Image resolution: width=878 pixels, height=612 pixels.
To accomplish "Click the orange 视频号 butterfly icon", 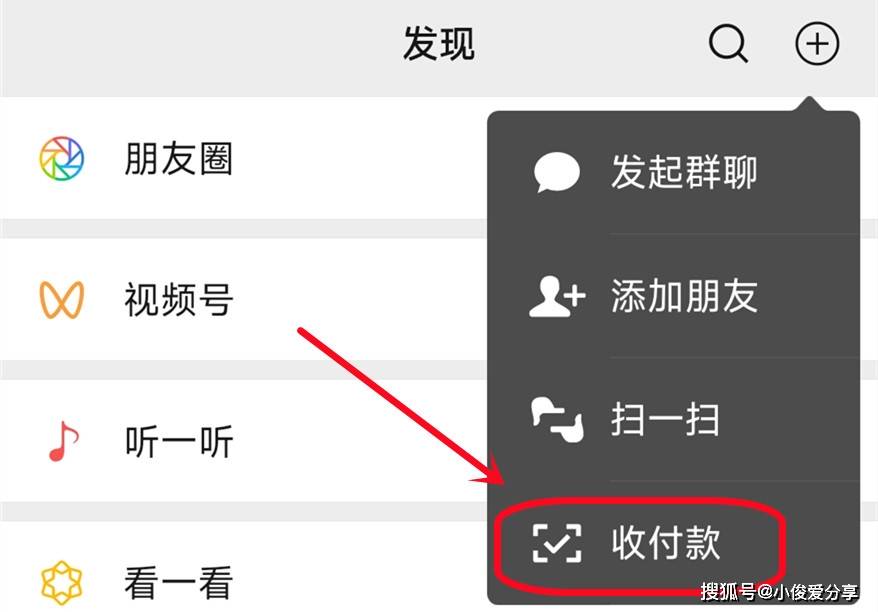I will click(x=62, y=300).
